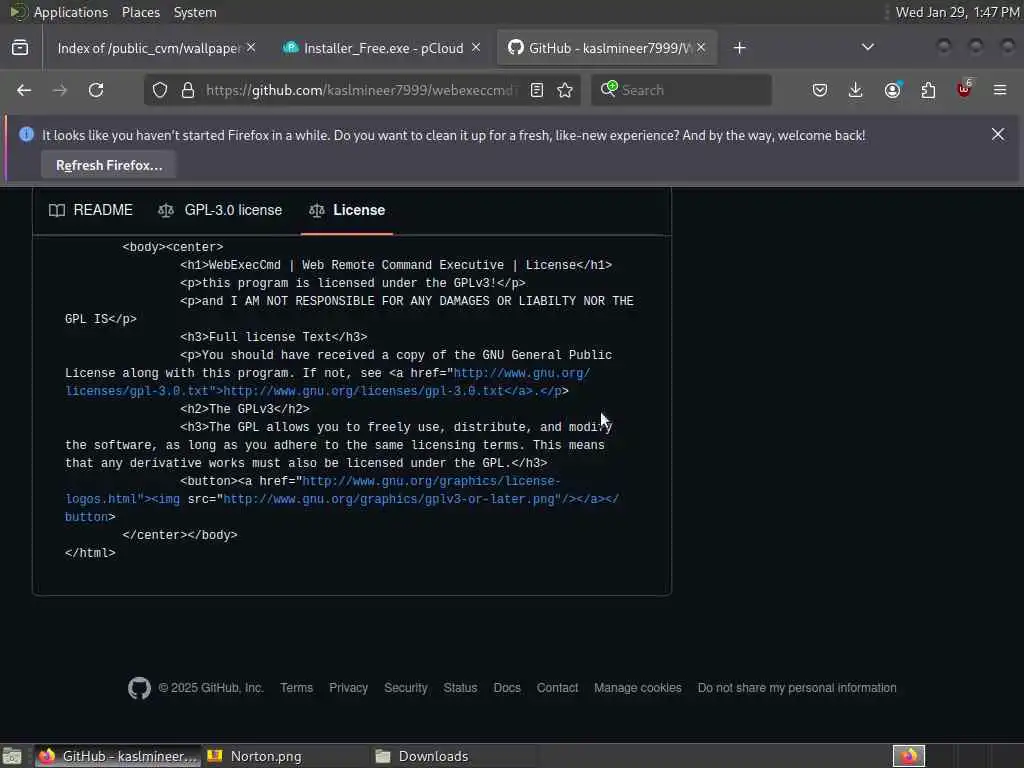This screenshot has height=768, width=1024.
Task: Click the GitHub URL address bar
Action: [x=361, y=90]
